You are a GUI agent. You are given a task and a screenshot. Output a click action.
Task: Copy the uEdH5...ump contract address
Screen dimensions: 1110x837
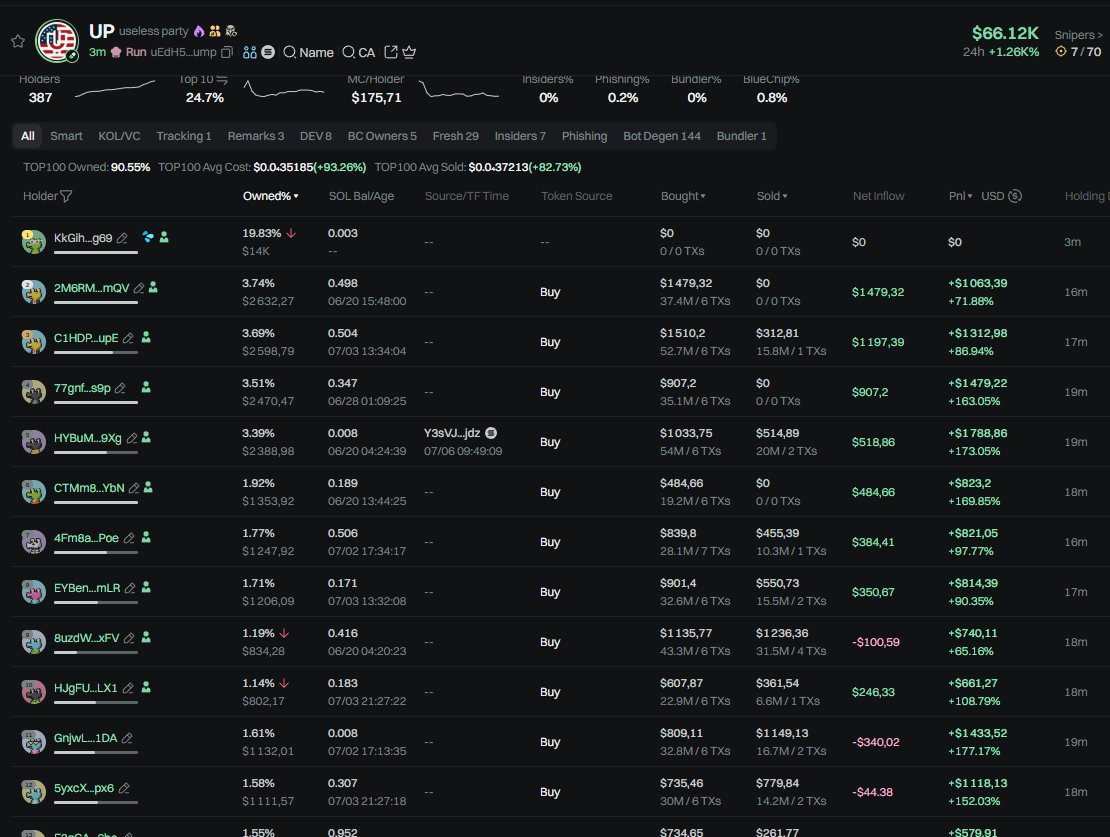(227, 52)
